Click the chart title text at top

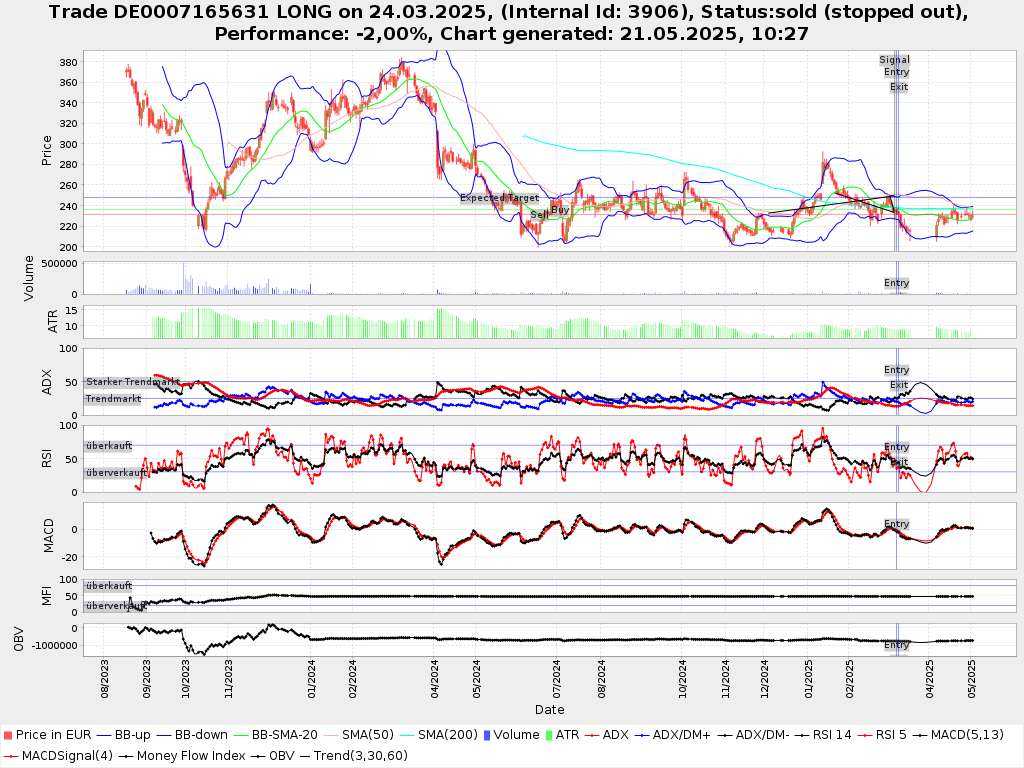point(512,23)
